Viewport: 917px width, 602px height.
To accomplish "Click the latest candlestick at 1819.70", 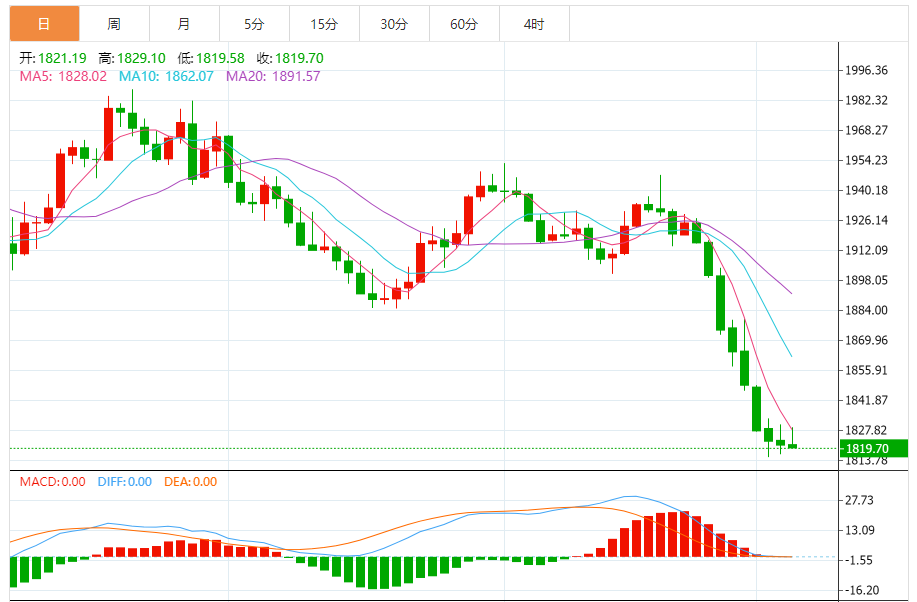I will click(x=792, y=446).
